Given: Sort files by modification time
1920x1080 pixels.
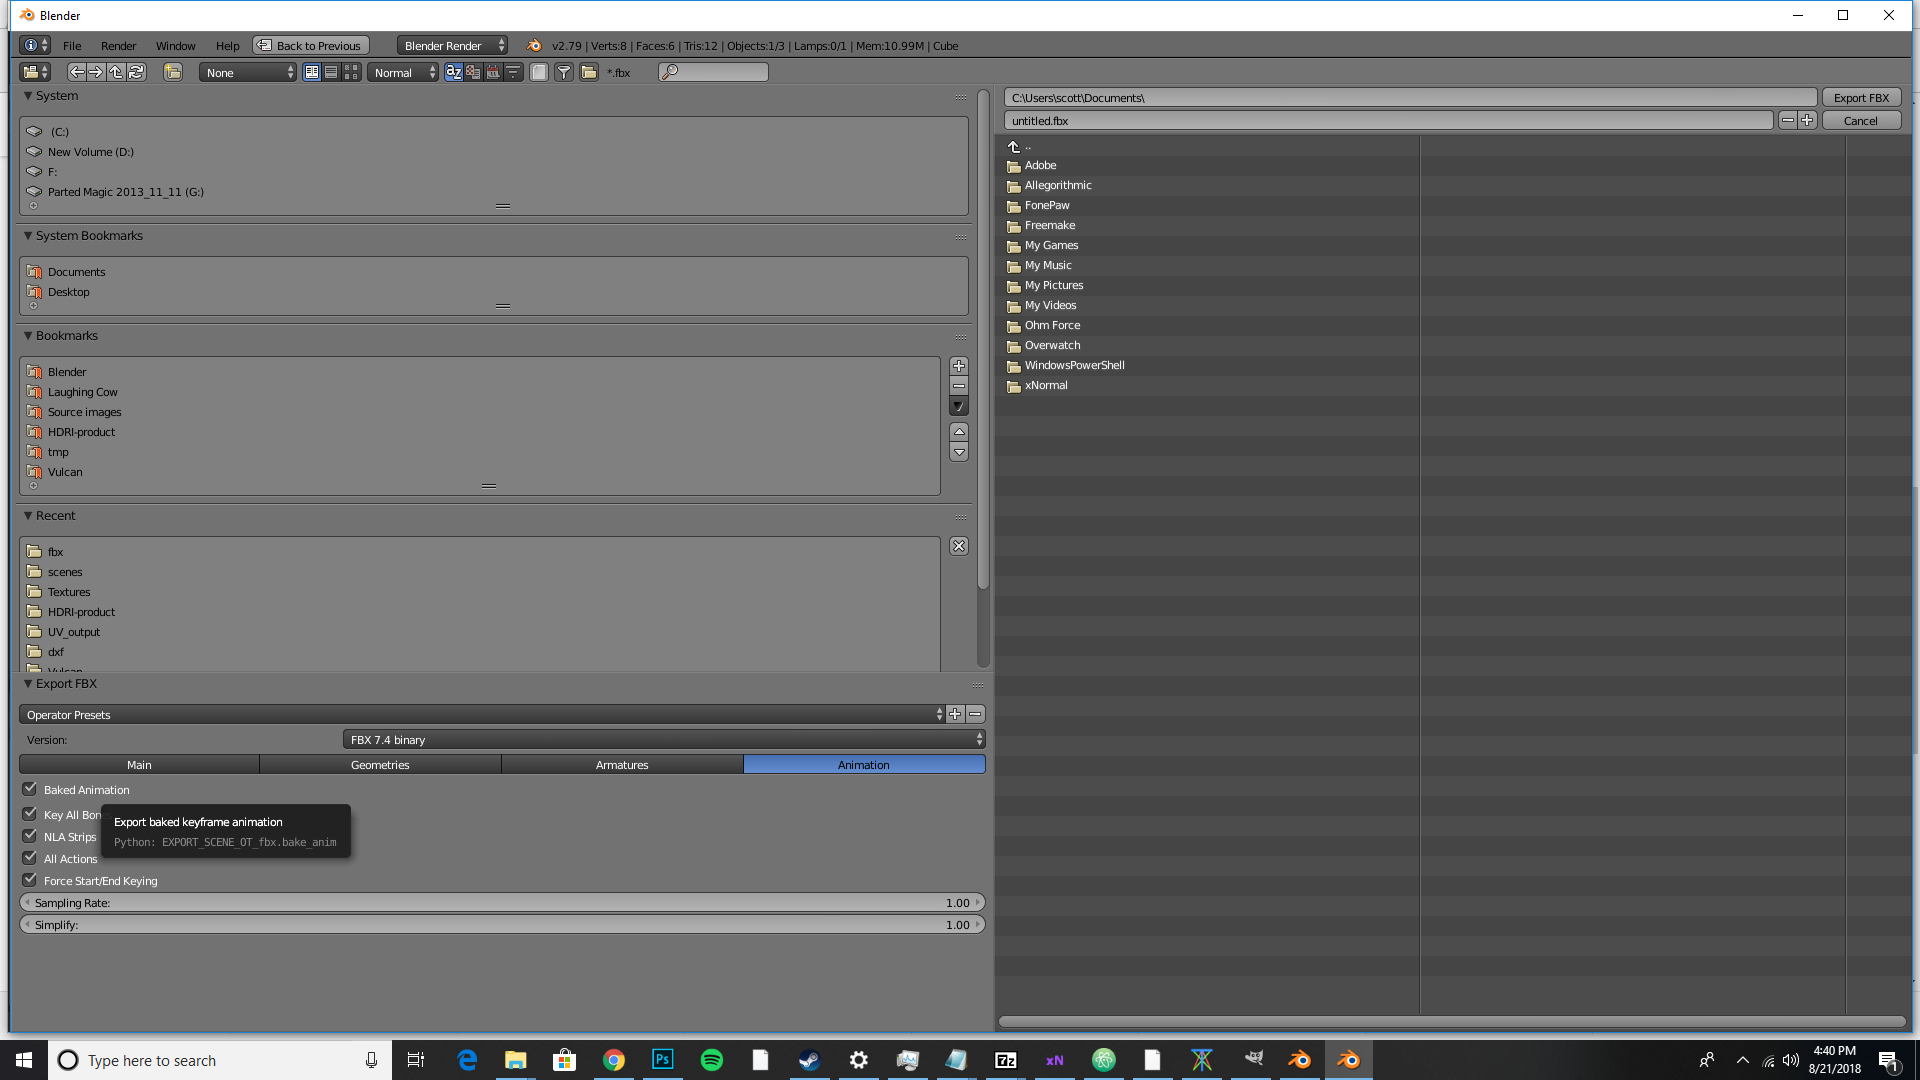Looking at the screenshot, I should pos(493,72).
